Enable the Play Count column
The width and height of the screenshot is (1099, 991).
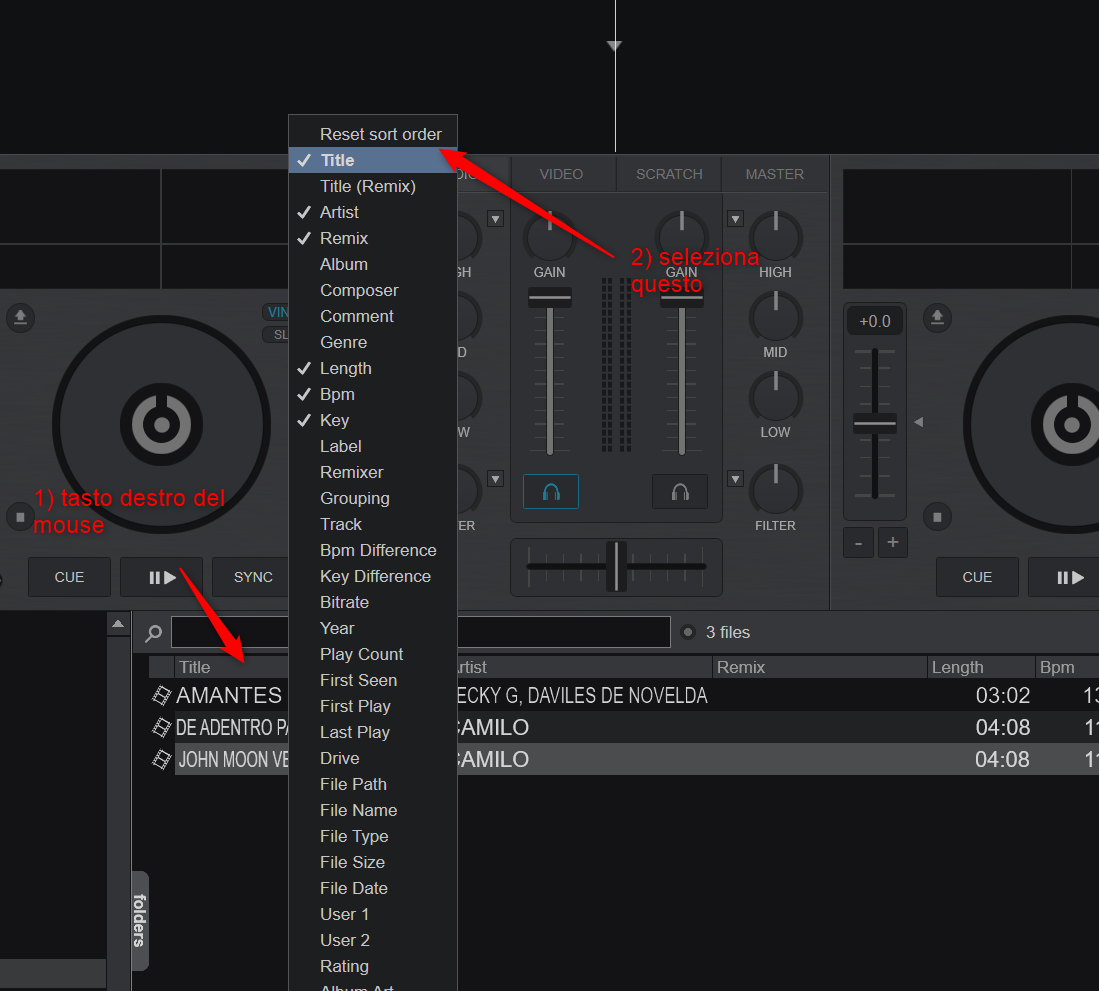[x=373, y=654]
